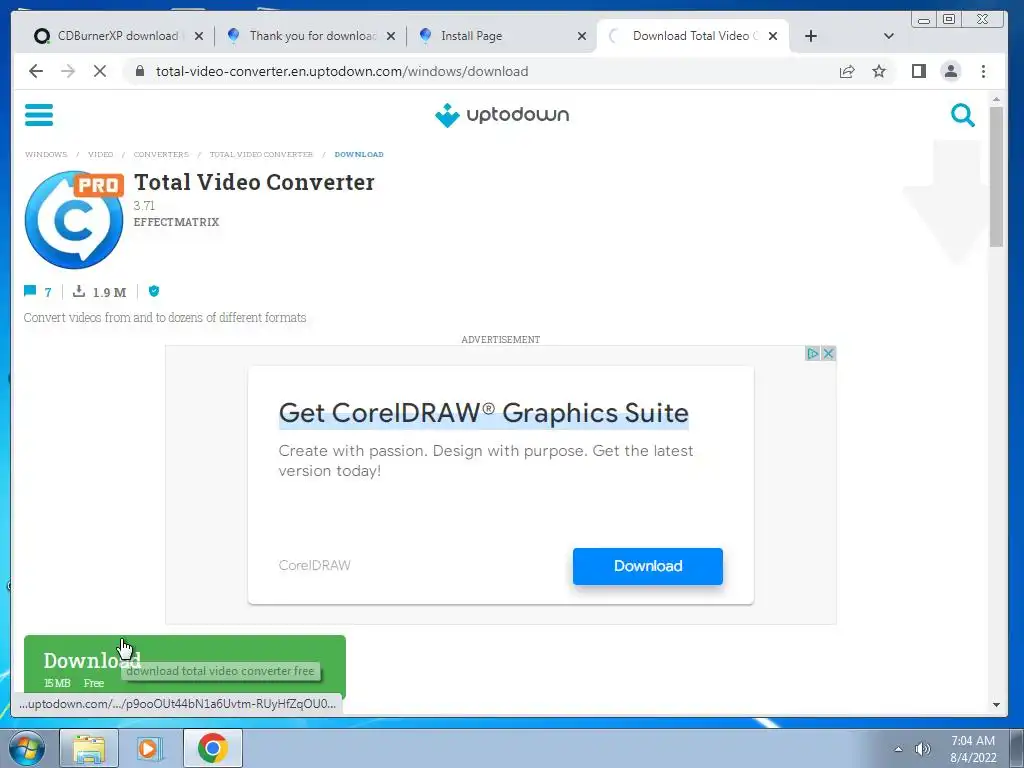Screen dimensions: 1024x768
Task: Click the address bar URL
Action: tap(342, 71)
